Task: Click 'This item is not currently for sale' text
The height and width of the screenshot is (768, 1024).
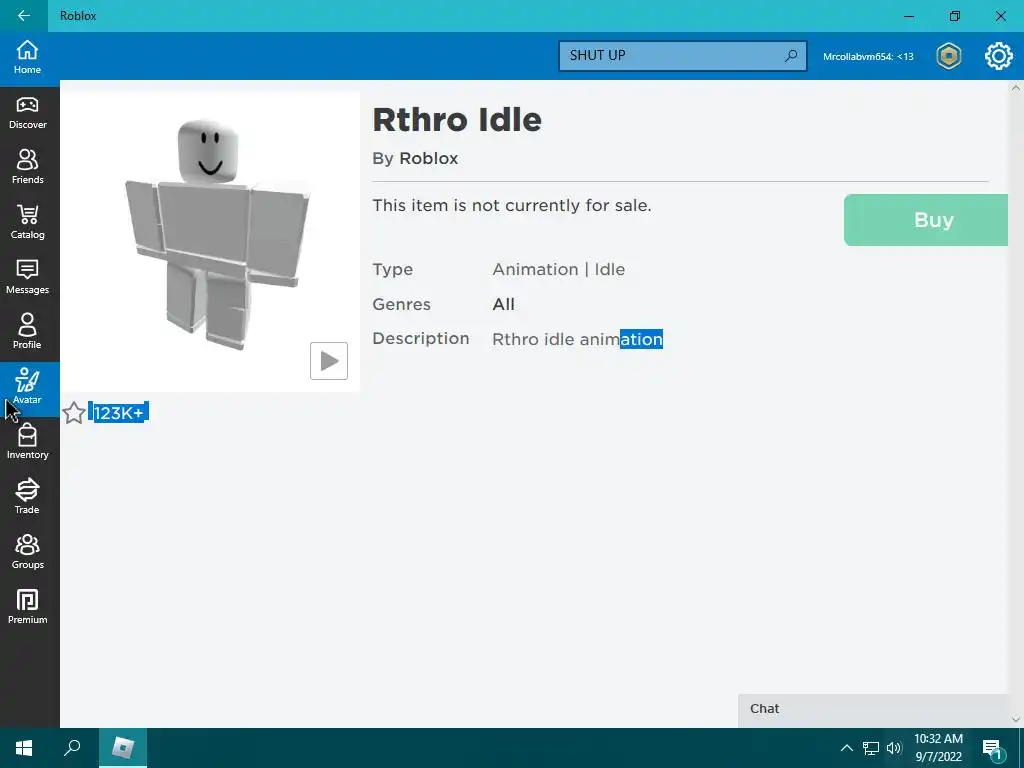Action: click(x=512, y=205)
